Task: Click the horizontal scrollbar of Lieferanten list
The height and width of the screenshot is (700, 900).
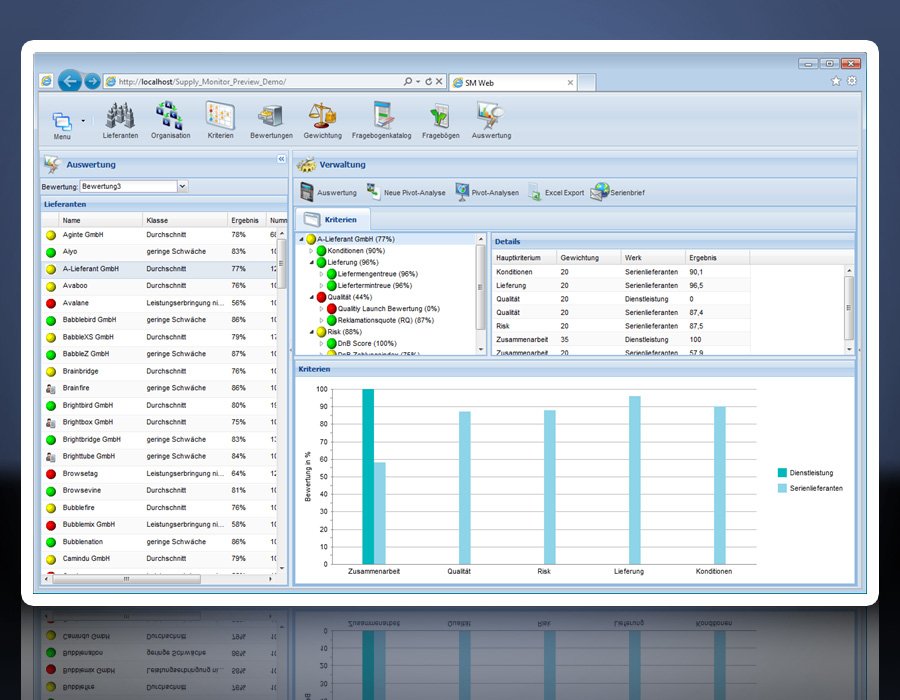Action: point(127,579)
